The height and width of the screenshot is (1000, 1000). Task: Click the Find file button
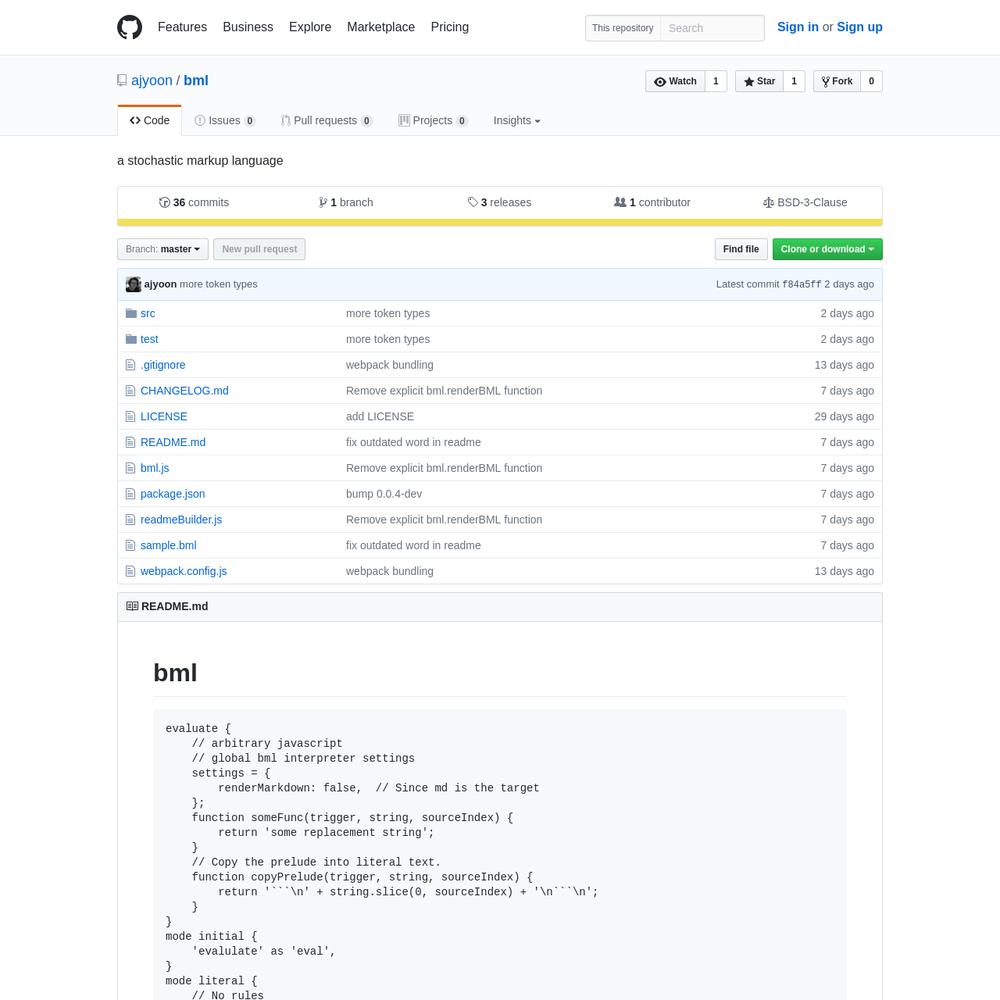[741, 249]
